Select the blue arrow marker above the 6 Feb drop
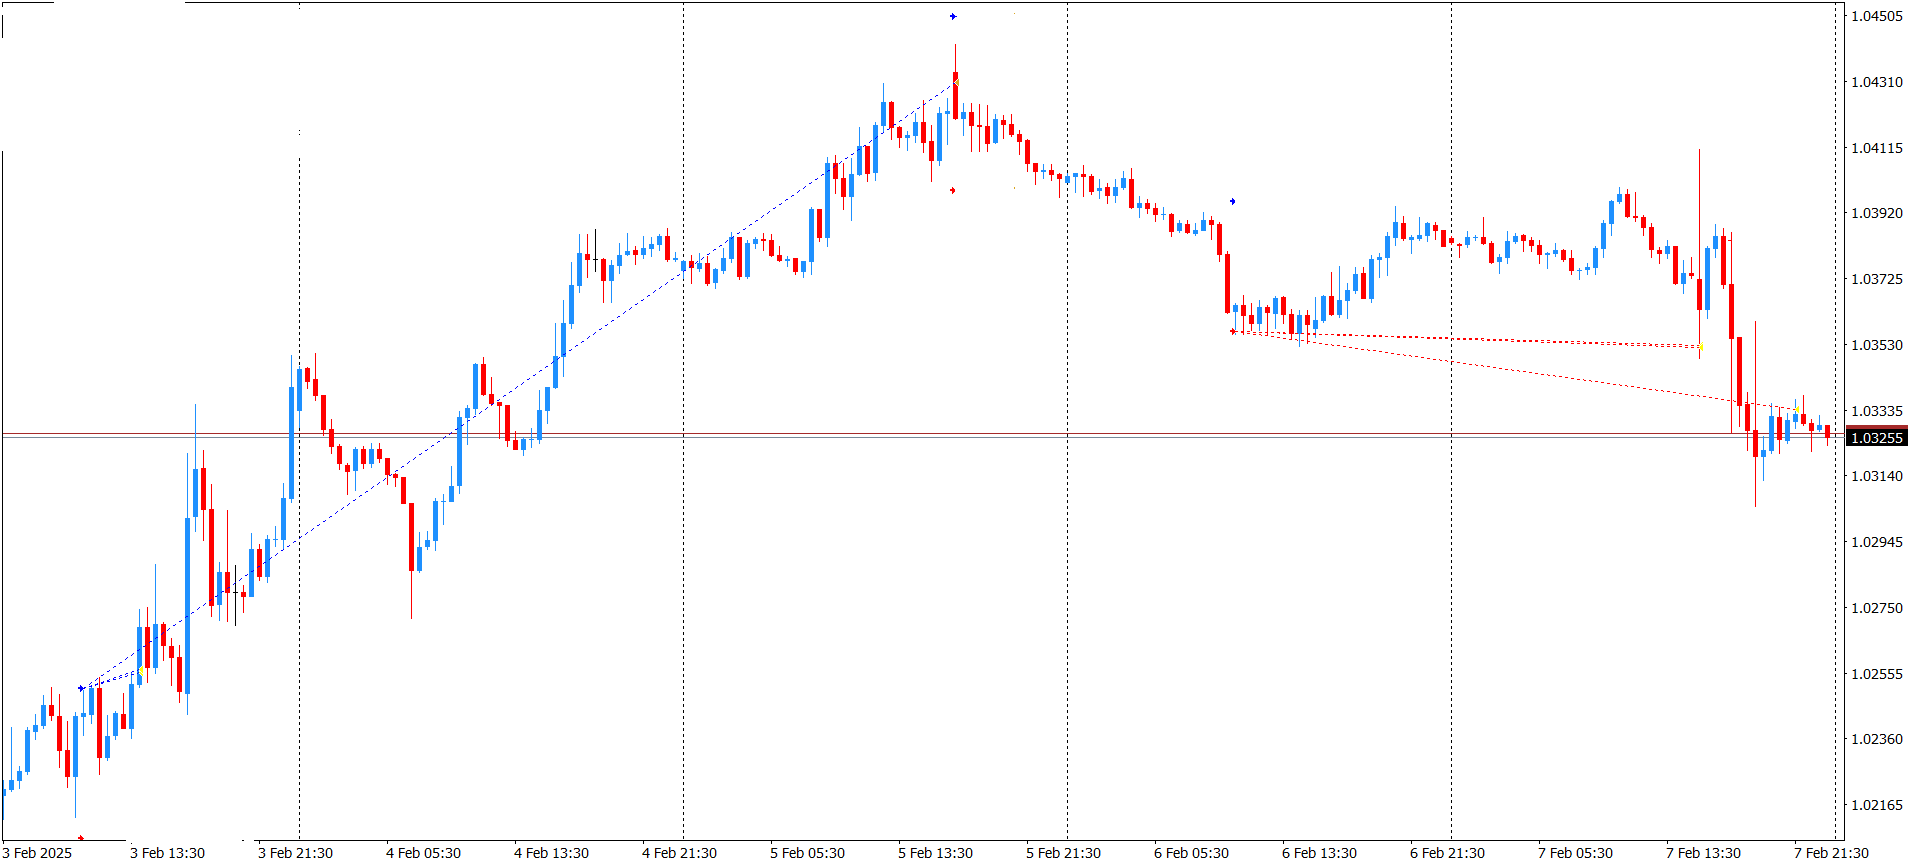The image size is (1916, 867). [1232, 201]
